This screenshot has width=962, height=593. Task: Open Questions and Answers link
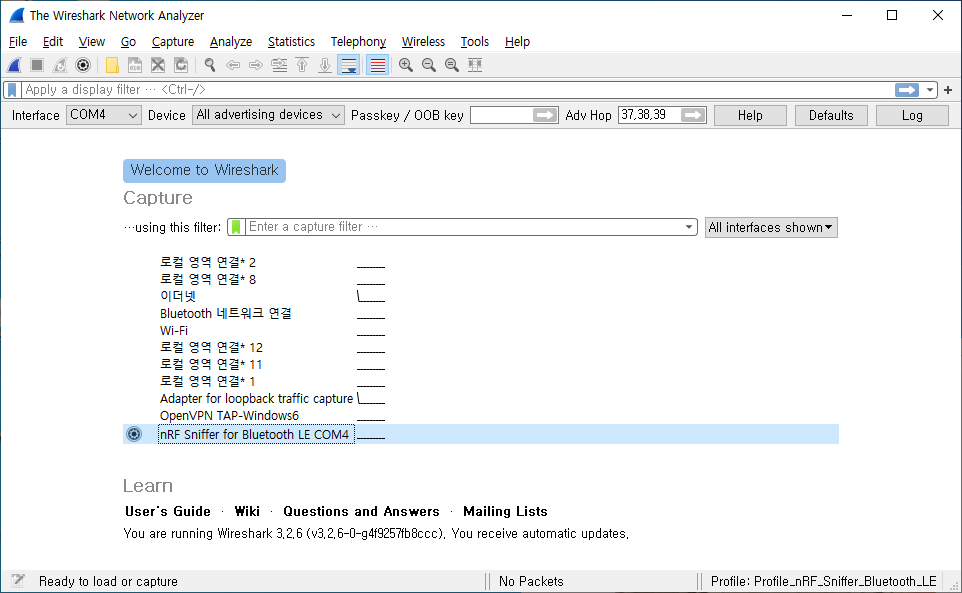(x=361, y=511)
